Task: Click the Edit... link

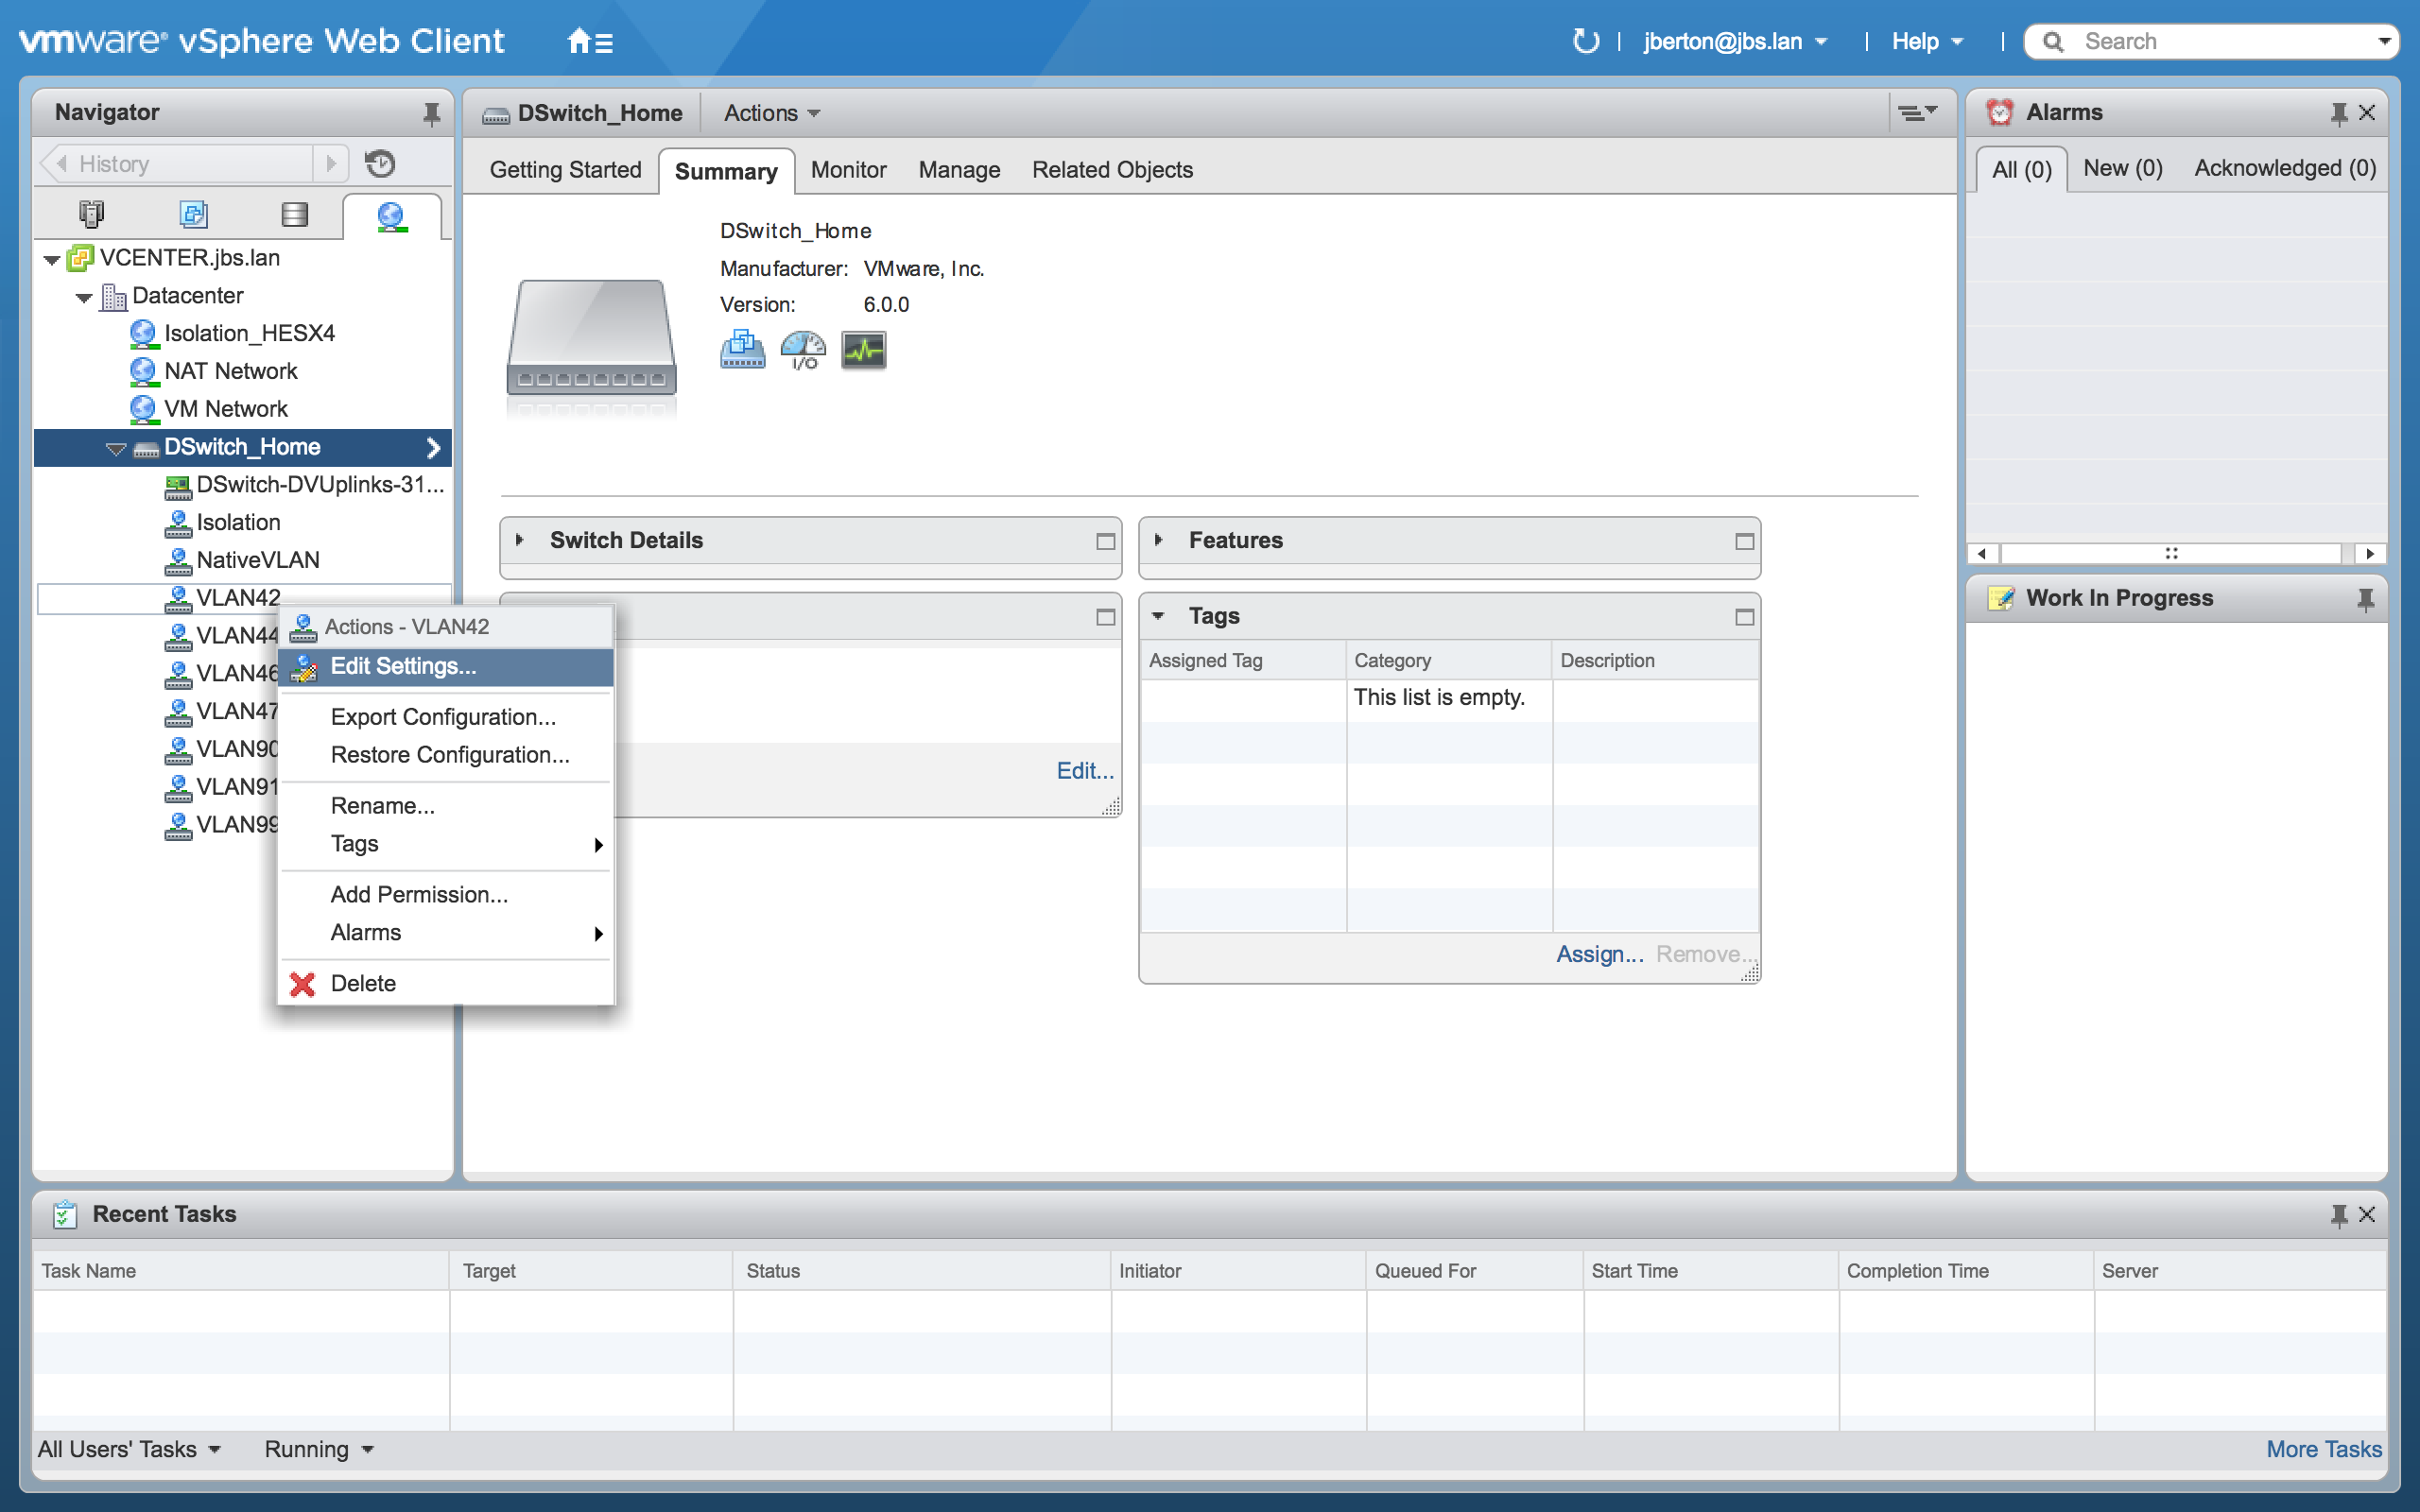Action: 1084,771
